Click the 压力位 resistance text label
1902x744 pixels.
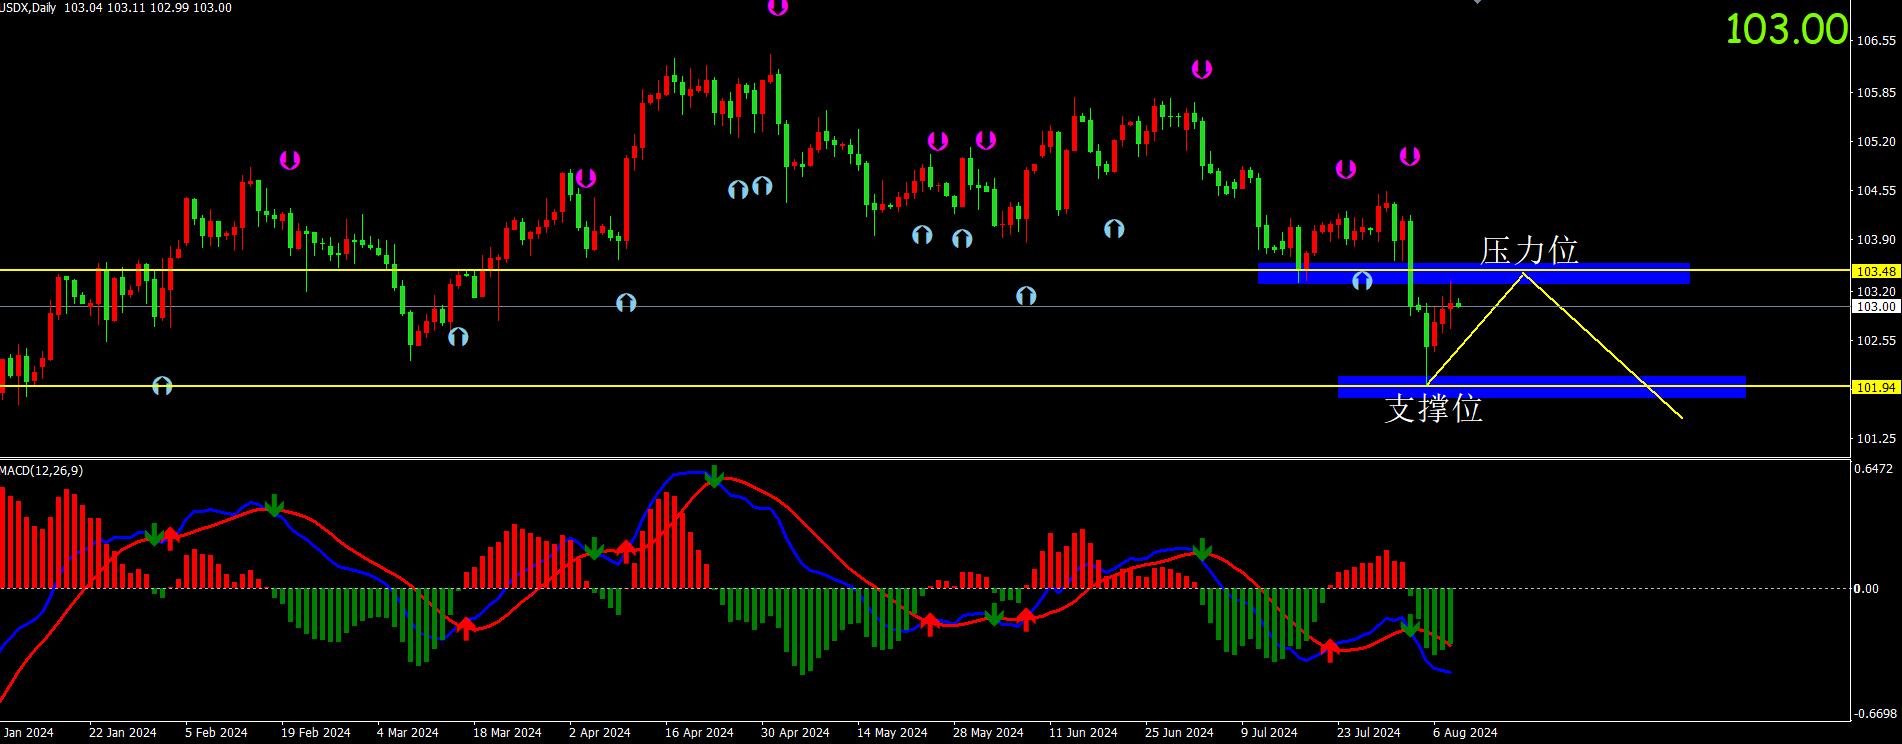(1529, 251)
